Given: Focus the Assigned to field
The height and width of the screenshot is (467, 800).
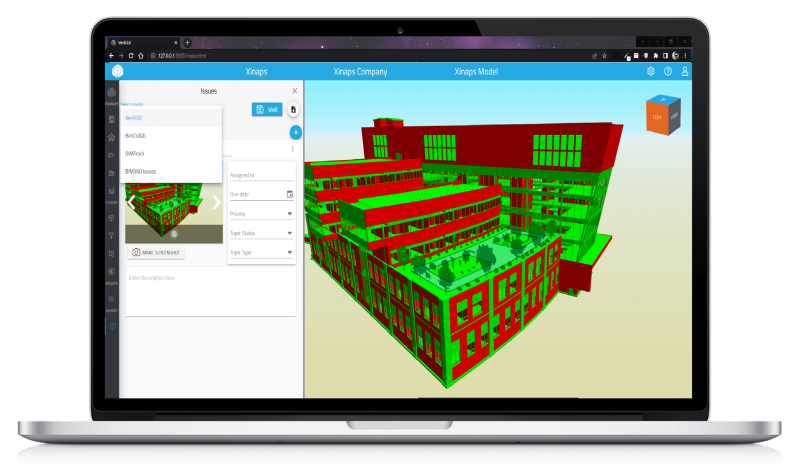Looking at the screenshot, I should [x=261, y=175].
